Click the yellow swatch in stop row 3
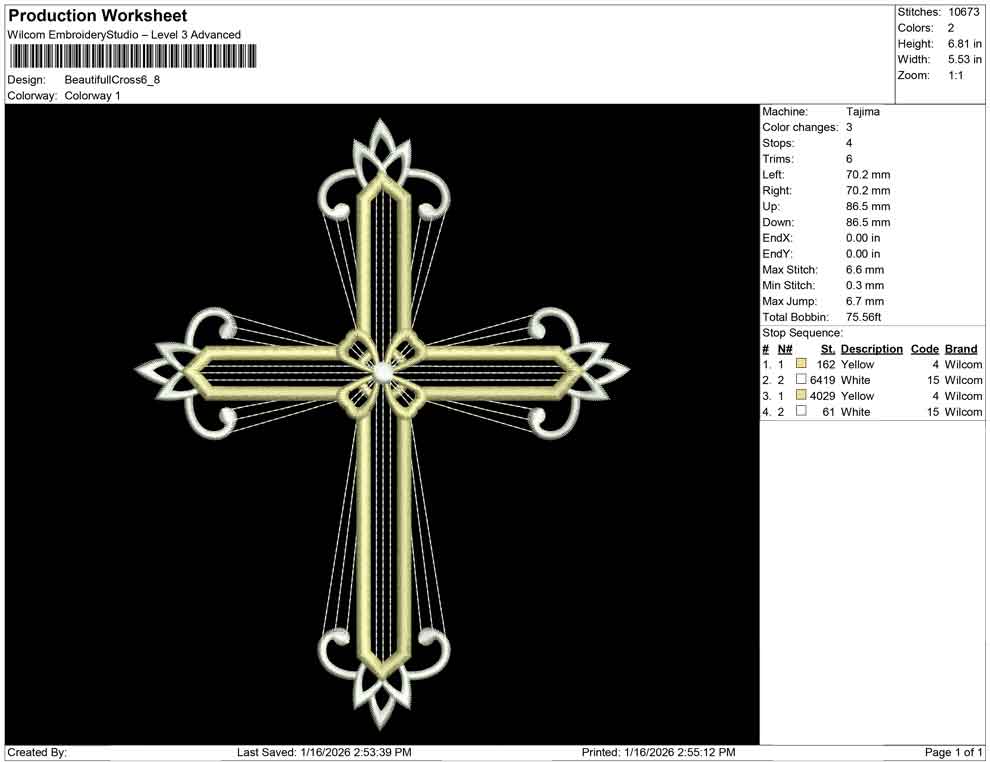This screenshot has height=762, width=990. tap(799, 396)
